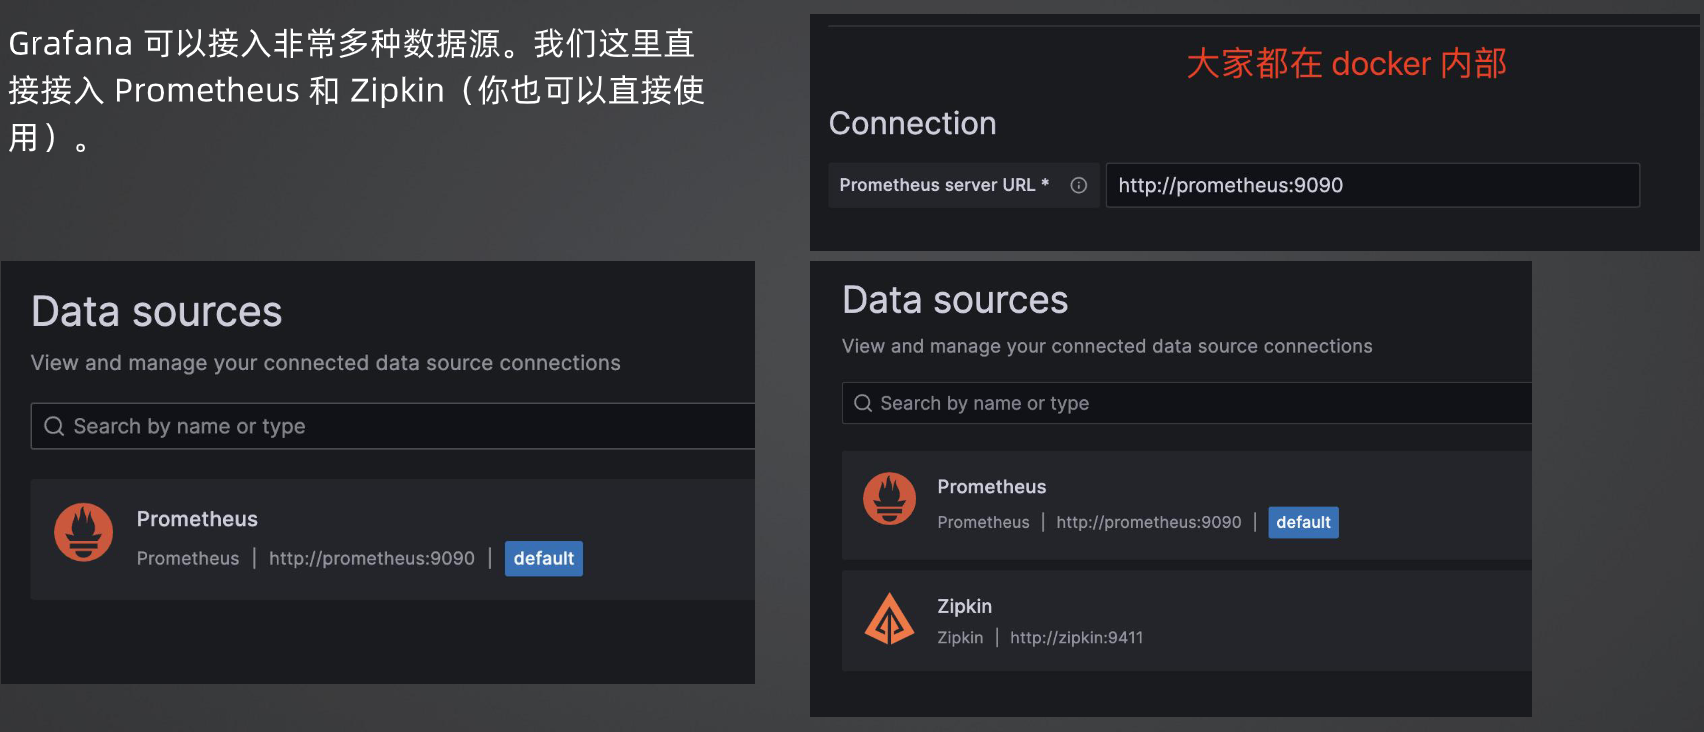
Task: Focus the Prometheus server URL input field
Action: coord(1372,185)
